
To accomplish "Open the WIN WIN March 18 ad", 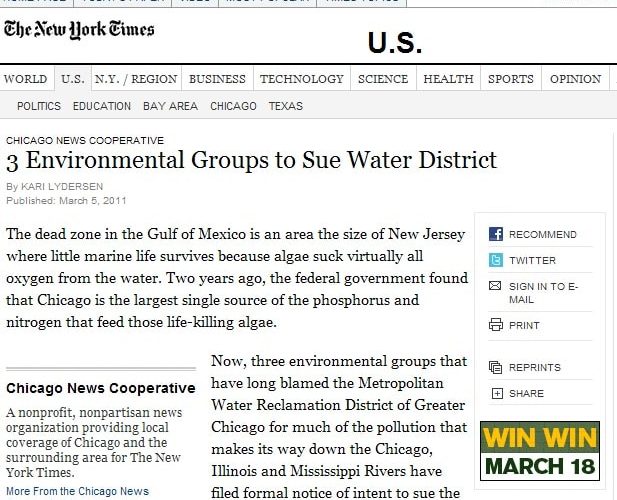I will pos(540,451).
